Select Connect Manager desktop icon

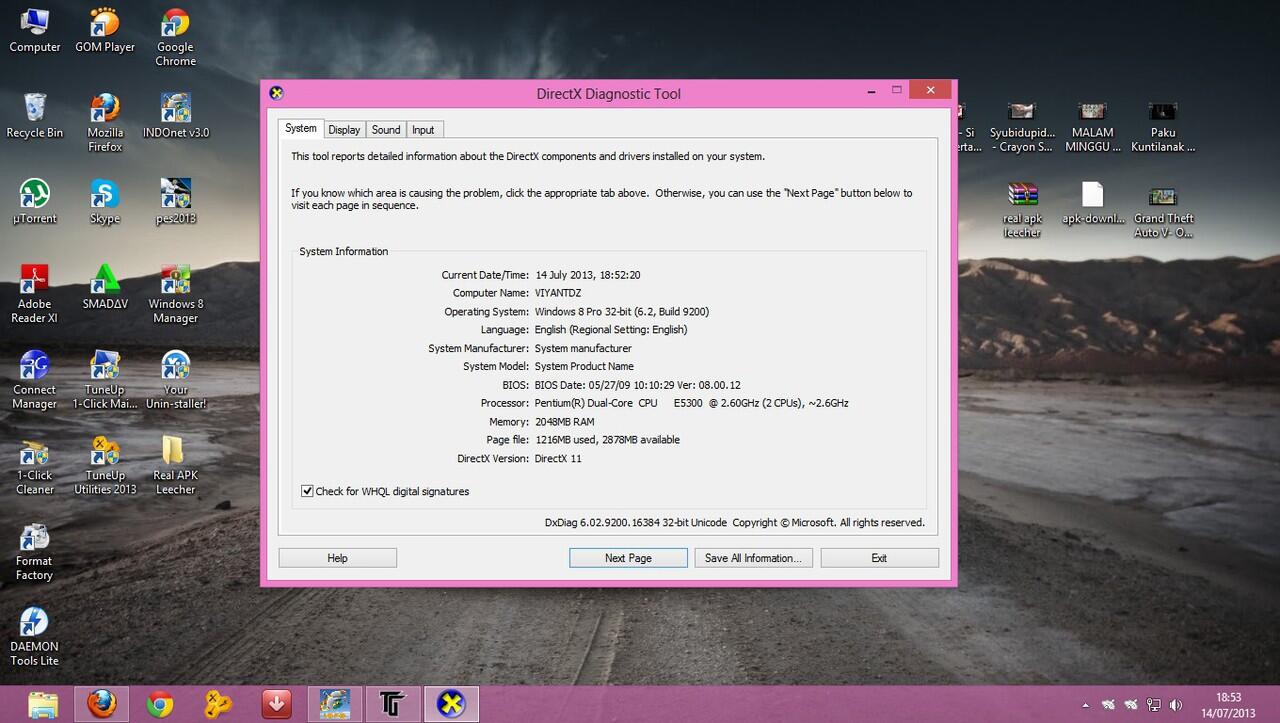tap(35, 380)
